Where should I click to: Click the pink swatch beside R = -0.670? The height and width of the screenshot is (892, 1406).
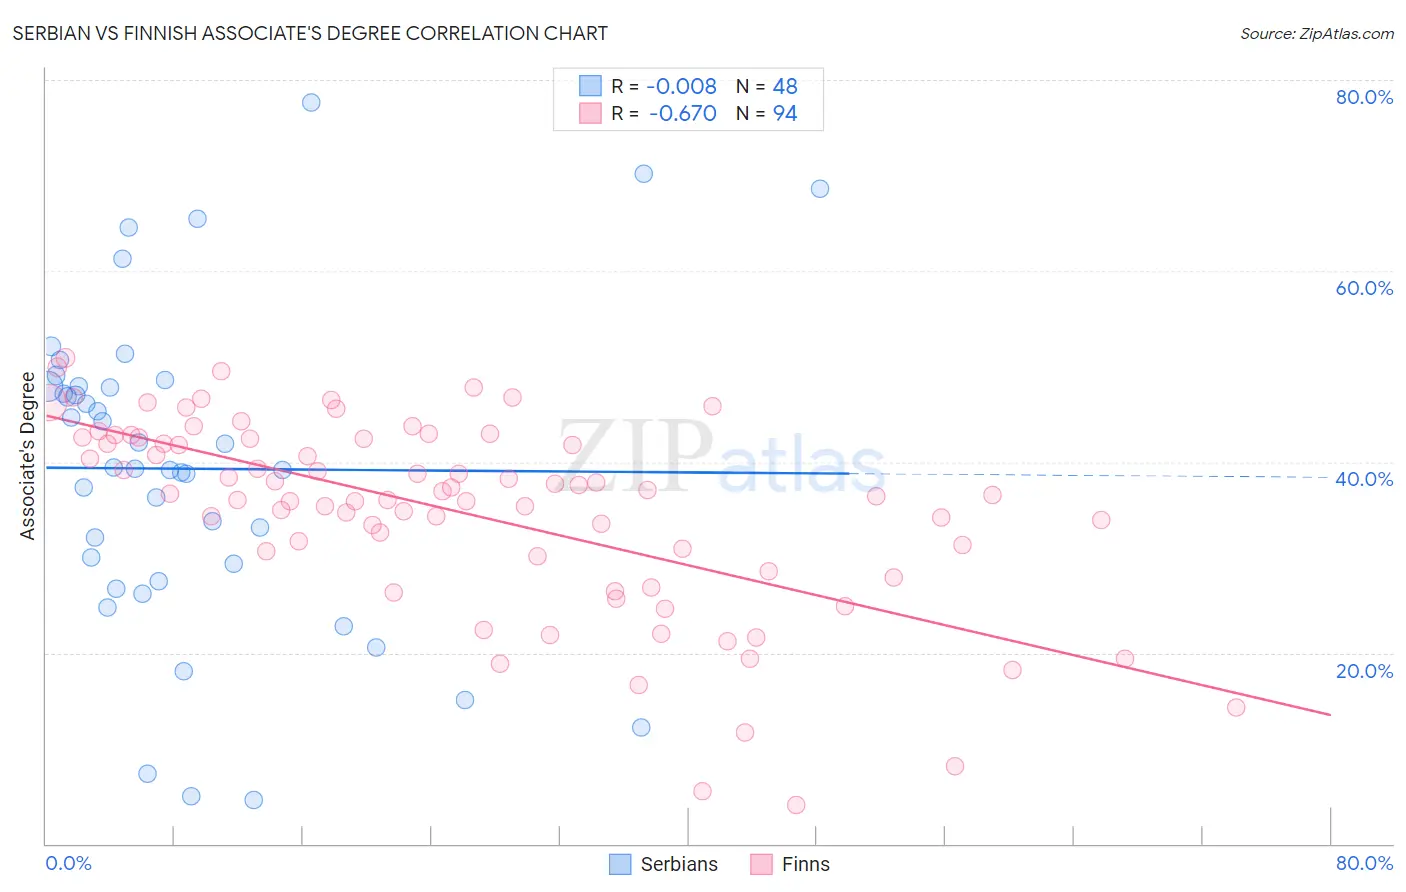coord(590,113)
